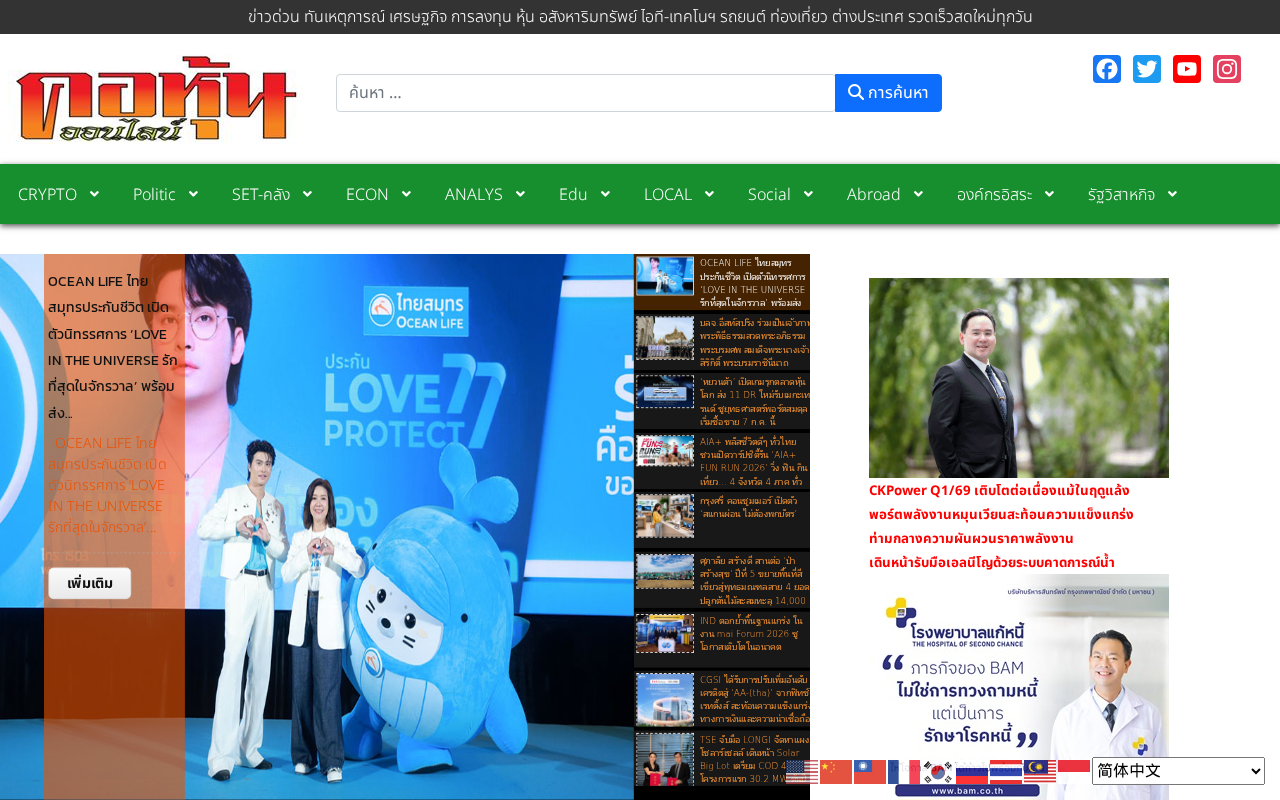Open the Instagram social icon
1280x800 pixels.
tap(1227, 69)
